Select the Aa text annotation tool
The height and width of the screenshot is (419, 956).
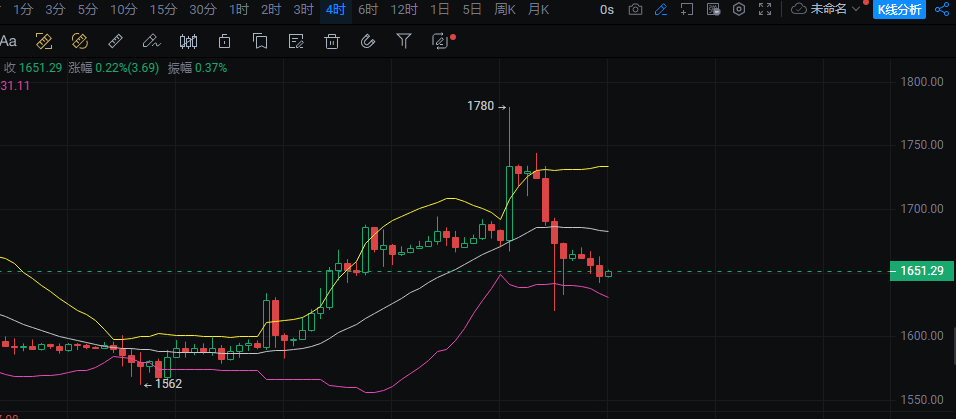[9, 41]
